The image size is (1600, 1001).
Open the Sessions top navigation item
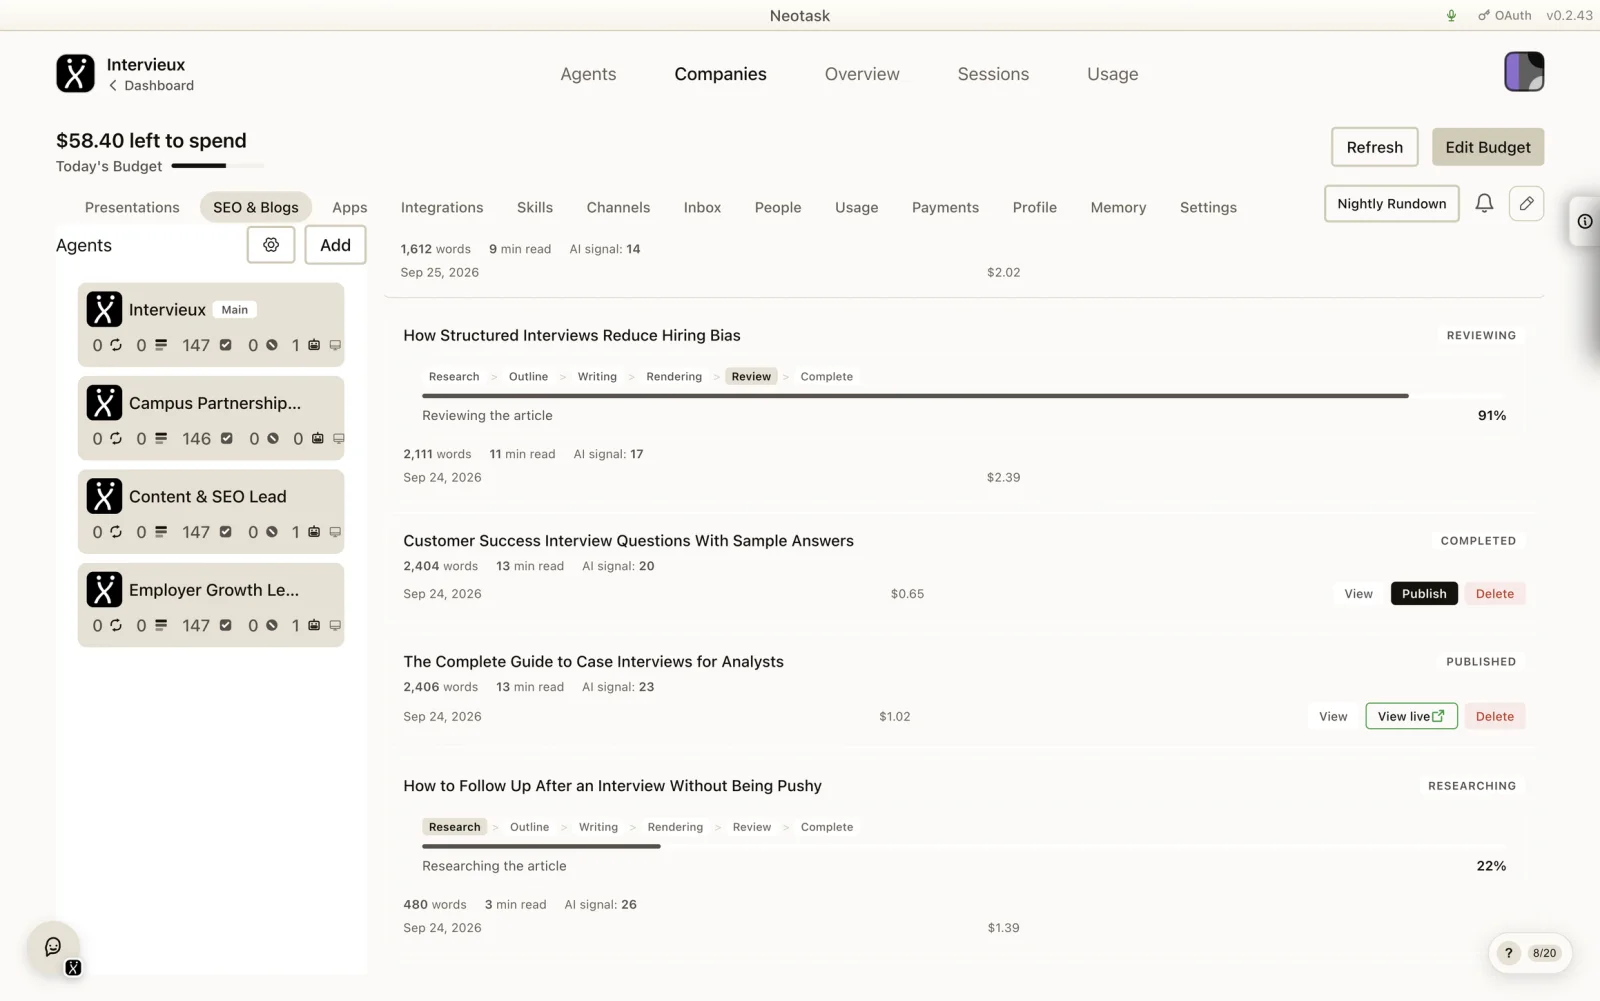coord(993,74)
